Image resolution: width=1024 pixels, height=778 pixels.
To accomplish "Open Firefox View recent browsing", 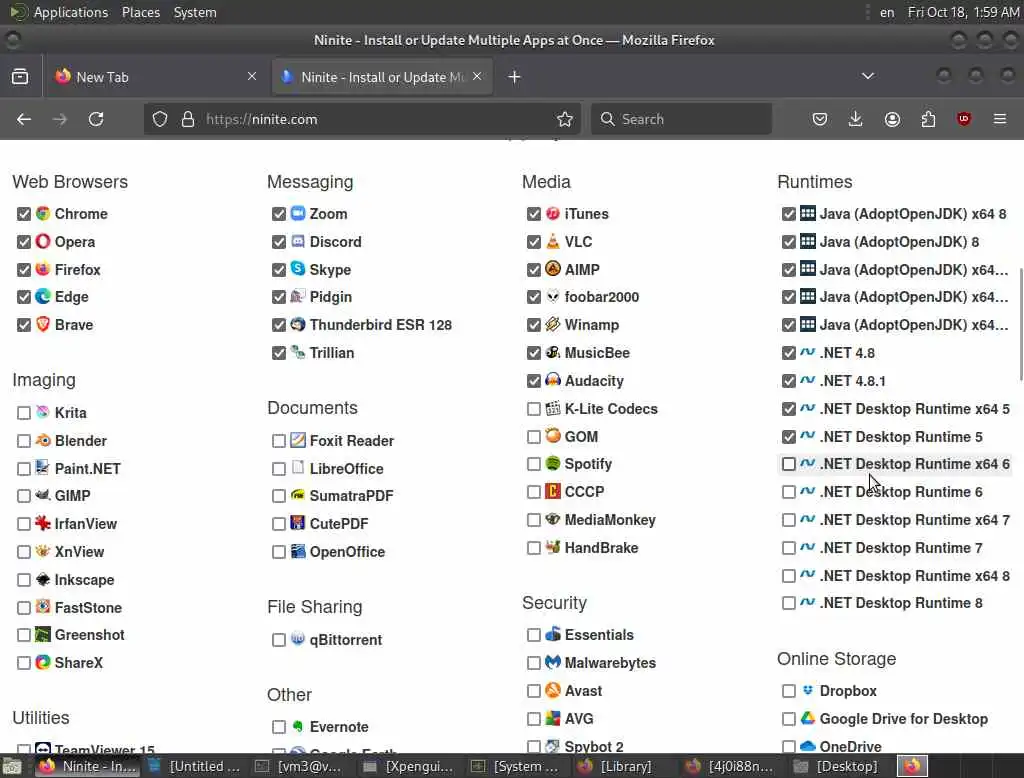I will (x=20, y=76).
